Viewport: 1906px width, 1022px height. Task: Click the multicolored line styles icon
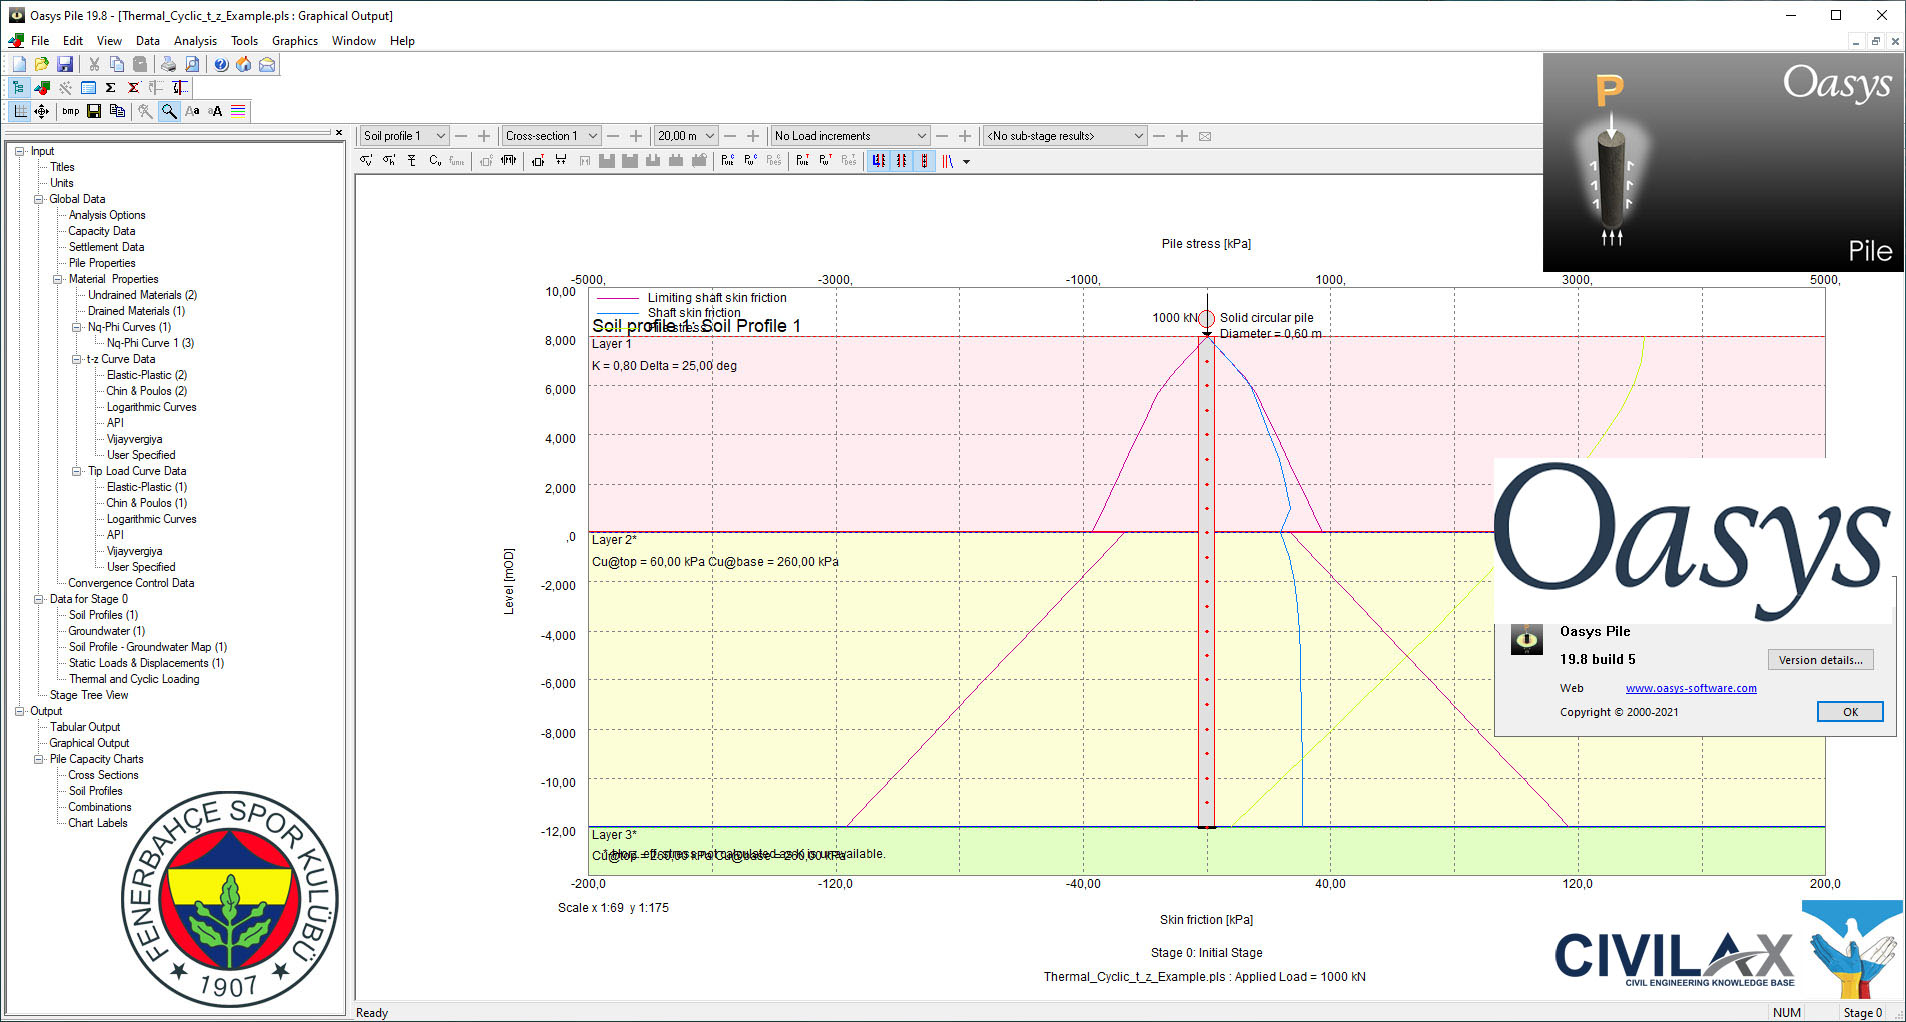(238, 111)
